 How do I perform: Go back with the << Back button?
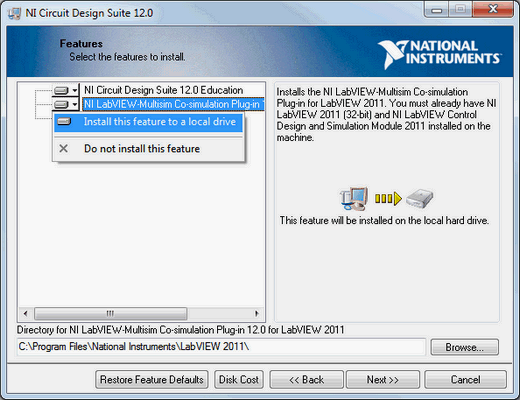(x=306, y=380)
